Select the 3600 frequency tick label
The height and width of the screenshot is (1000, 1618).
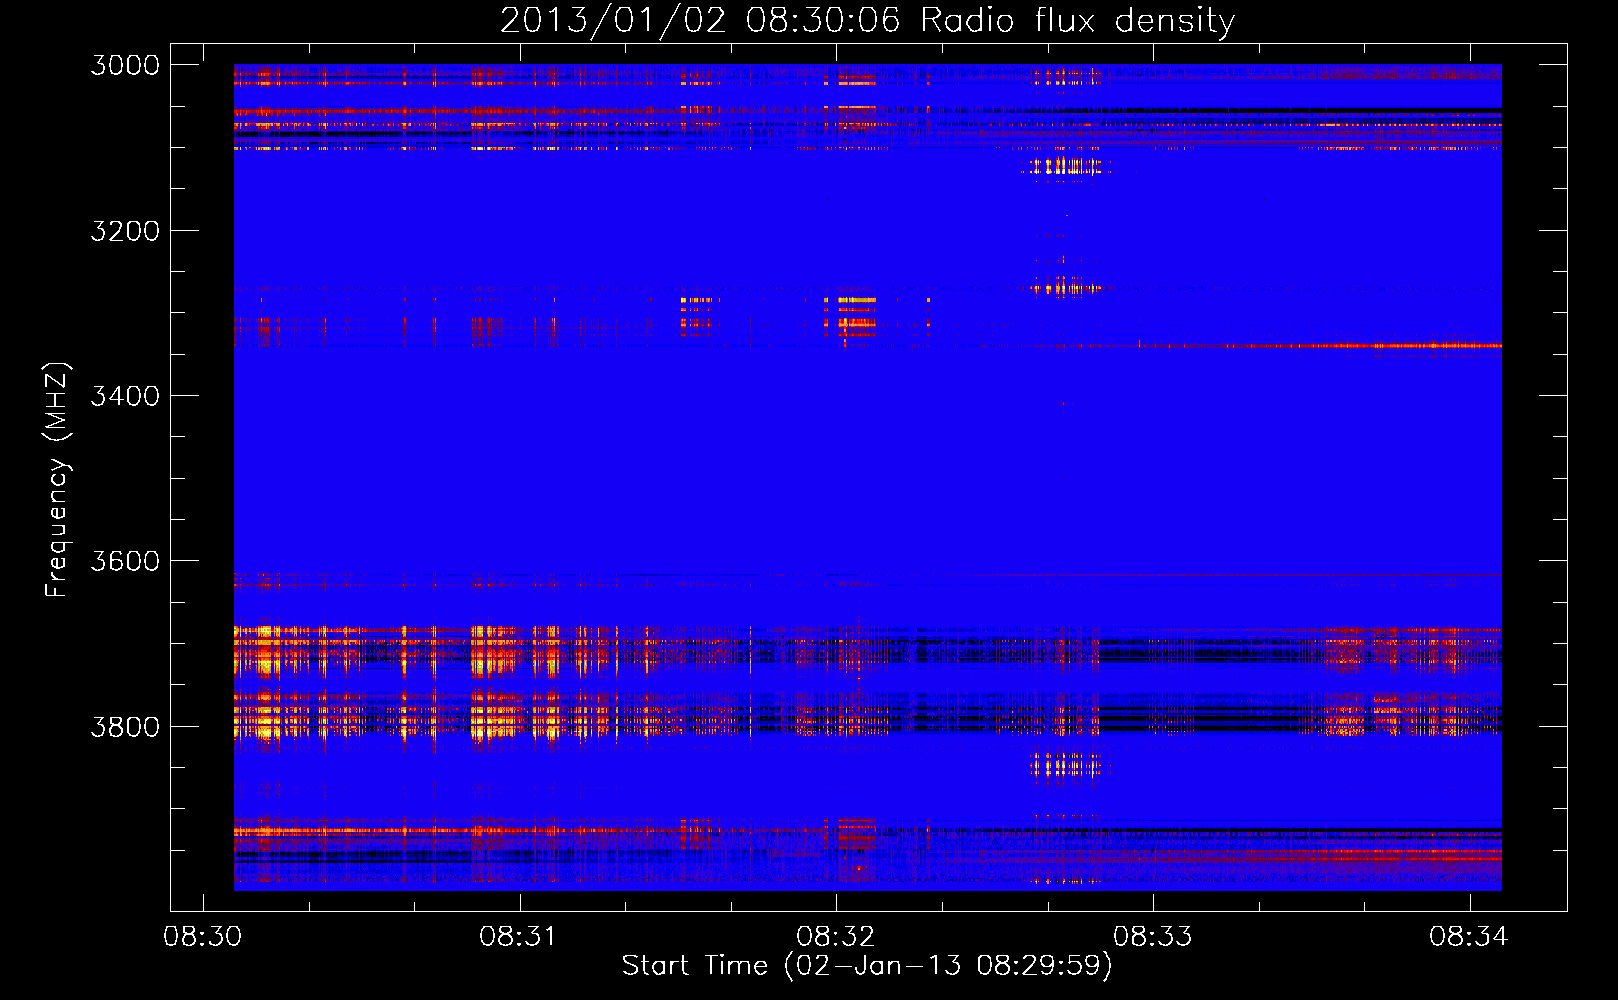click(x=125, y=561)
